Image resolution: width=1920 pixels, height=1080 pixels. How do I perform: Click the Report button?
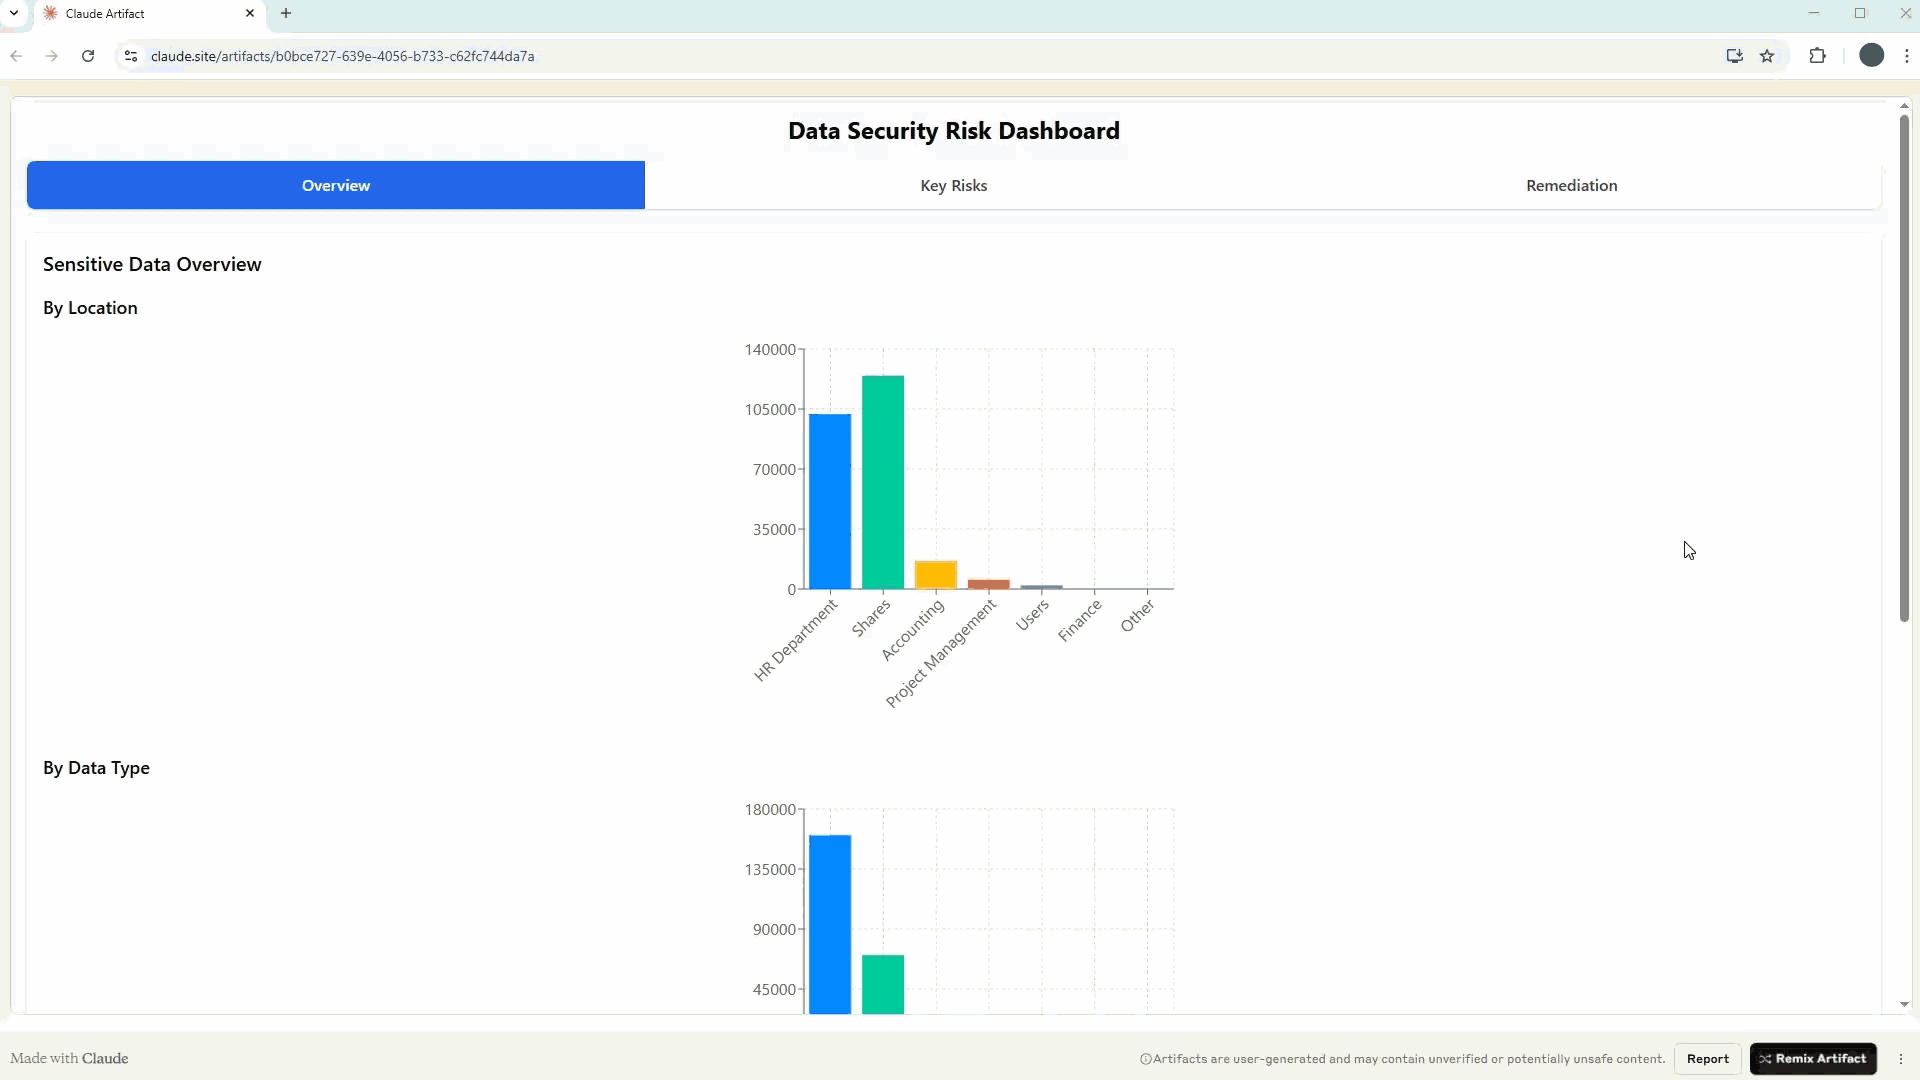(x=1707, y=1058)
